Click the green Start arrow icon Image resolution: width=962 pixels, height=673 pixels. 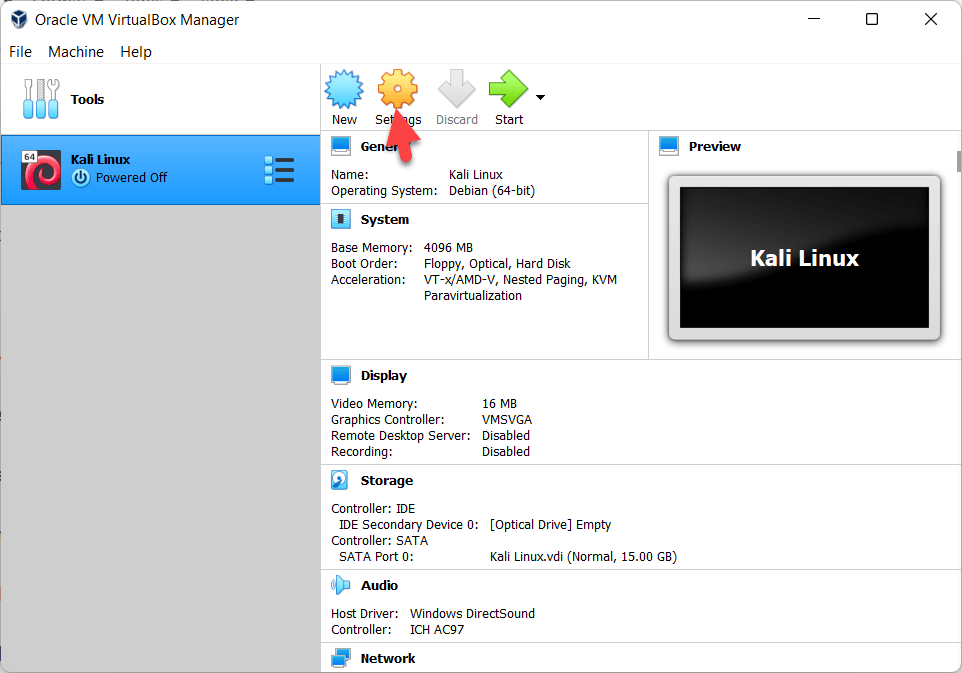pyautogui.click(x=508, y=90)
